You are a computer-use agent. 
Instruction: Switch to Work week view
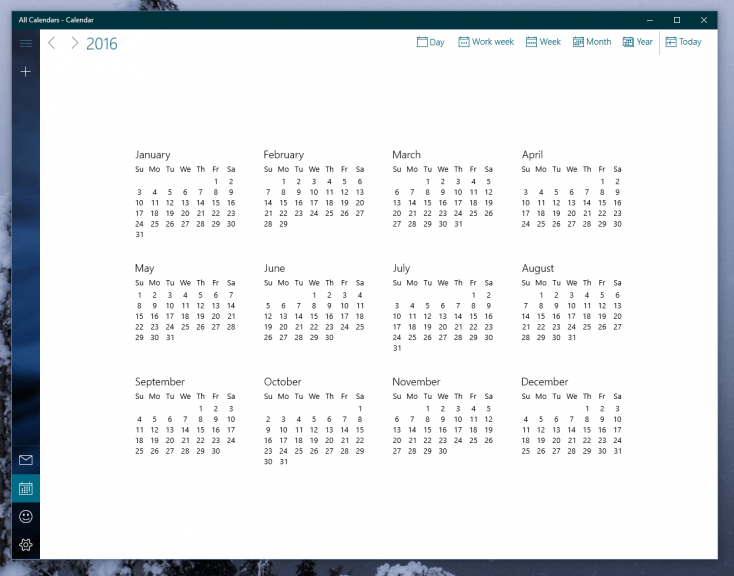tap(486, 42)
